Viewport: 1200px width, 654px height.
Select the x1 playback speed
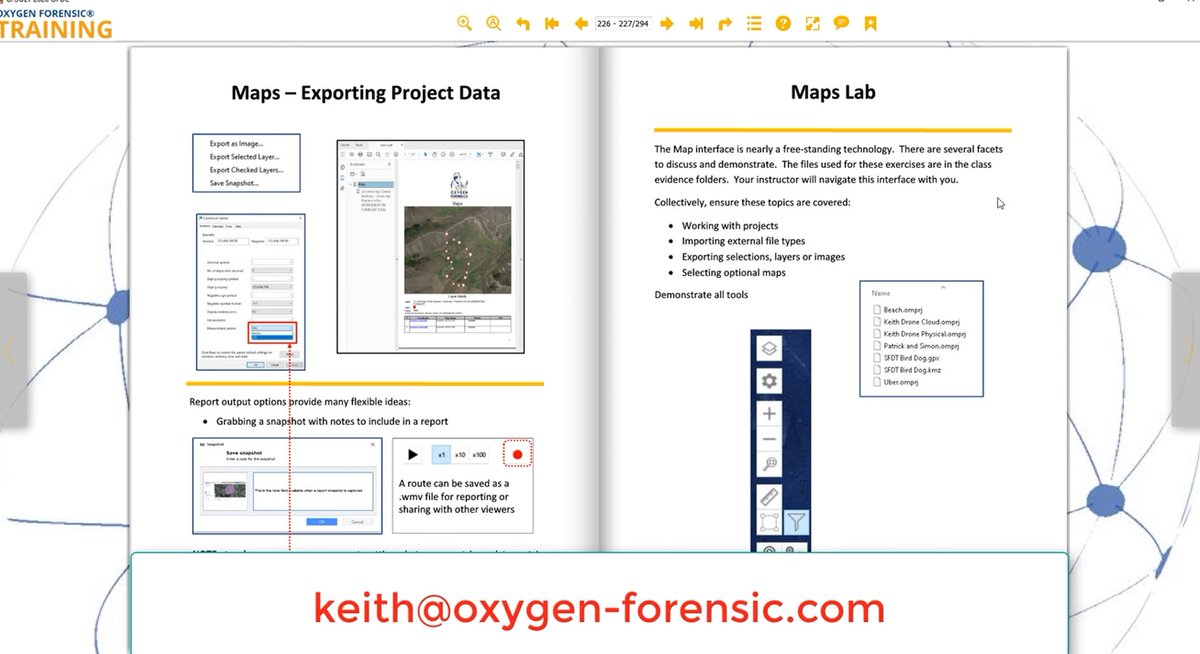[441, 455]
